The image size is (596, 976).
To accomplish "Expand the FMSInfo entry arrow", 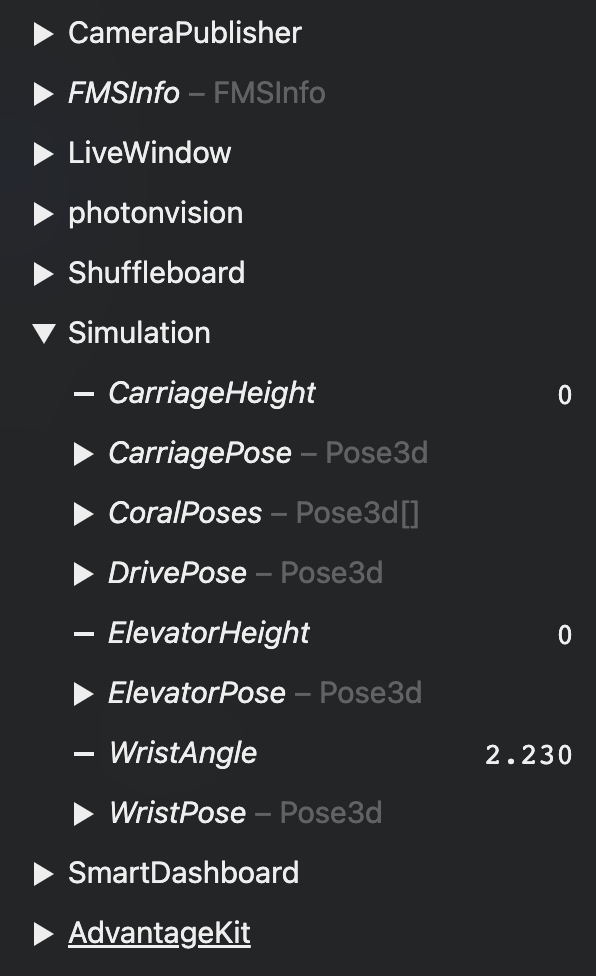I will tap(43, 94).
